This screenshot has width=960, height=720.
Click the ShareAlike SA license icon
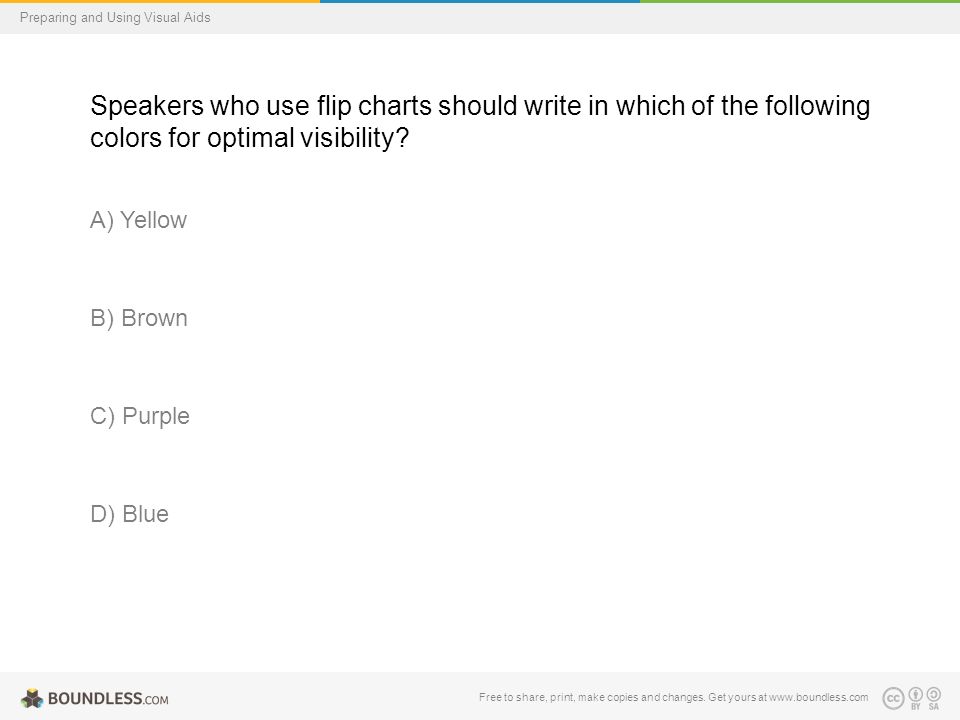click(x=934, y=698)
